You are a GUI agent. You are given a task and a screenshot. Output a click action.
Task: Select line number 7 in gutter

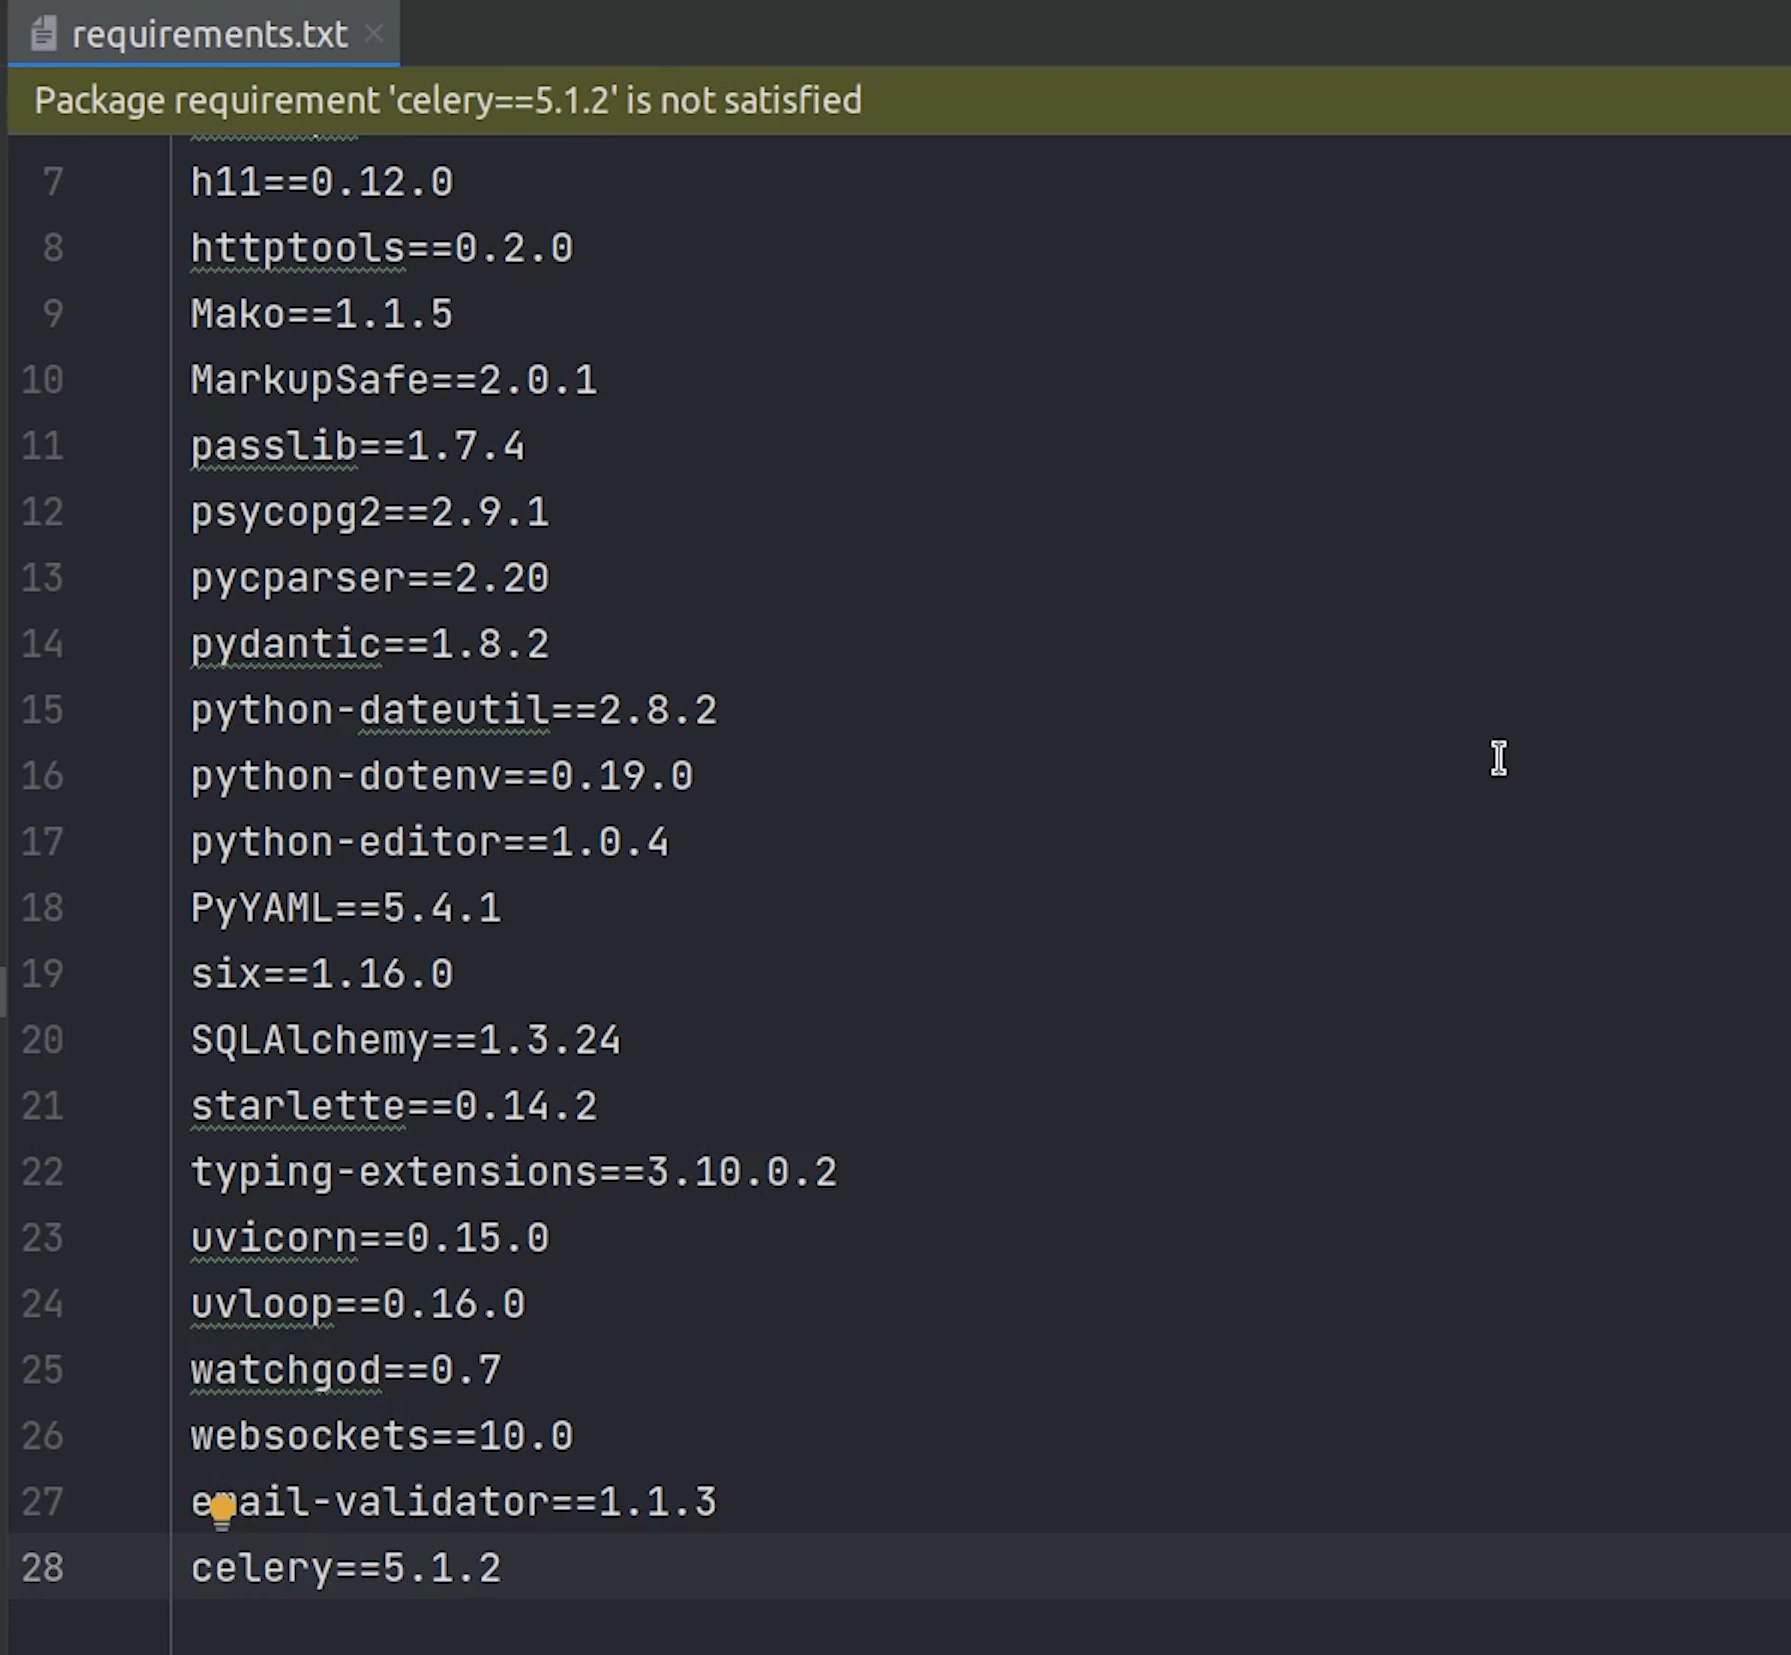pos(52,182)
